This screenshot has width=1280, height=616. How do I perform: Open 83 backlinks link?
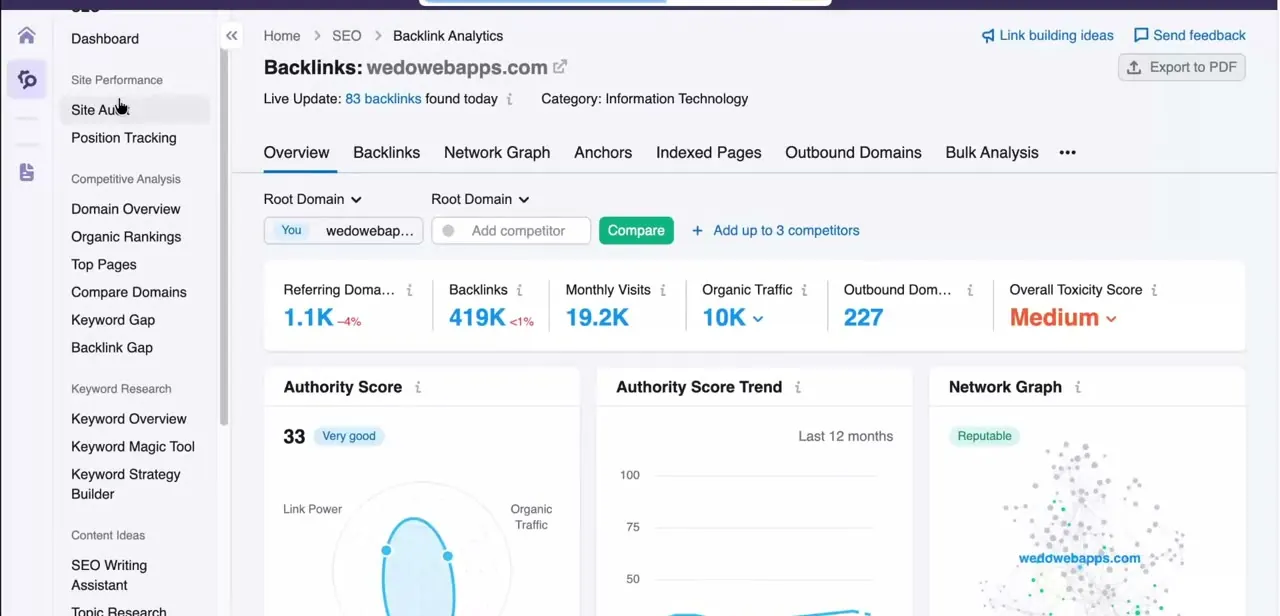click(x=383, y=99)
